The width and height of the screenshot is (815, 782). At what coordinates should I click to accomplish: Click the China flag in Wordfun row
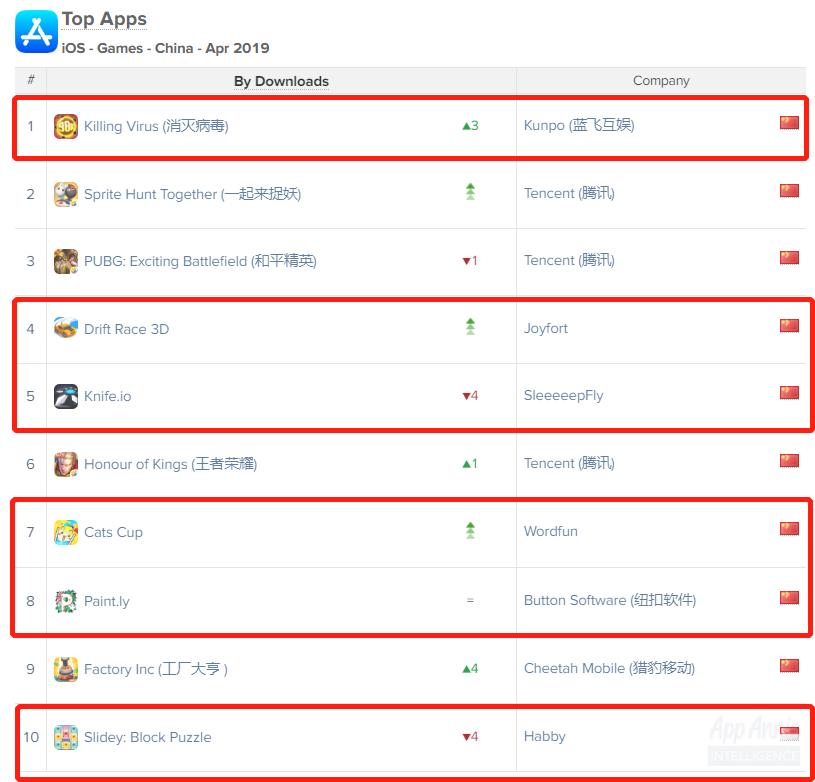789,529
